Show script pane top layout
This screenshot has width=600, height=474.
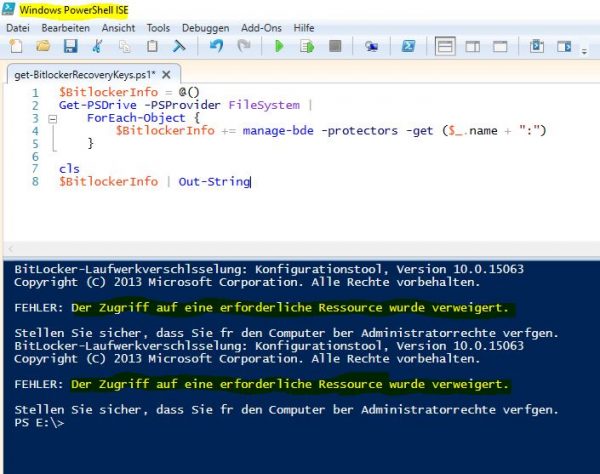click(x=445, y=46)
